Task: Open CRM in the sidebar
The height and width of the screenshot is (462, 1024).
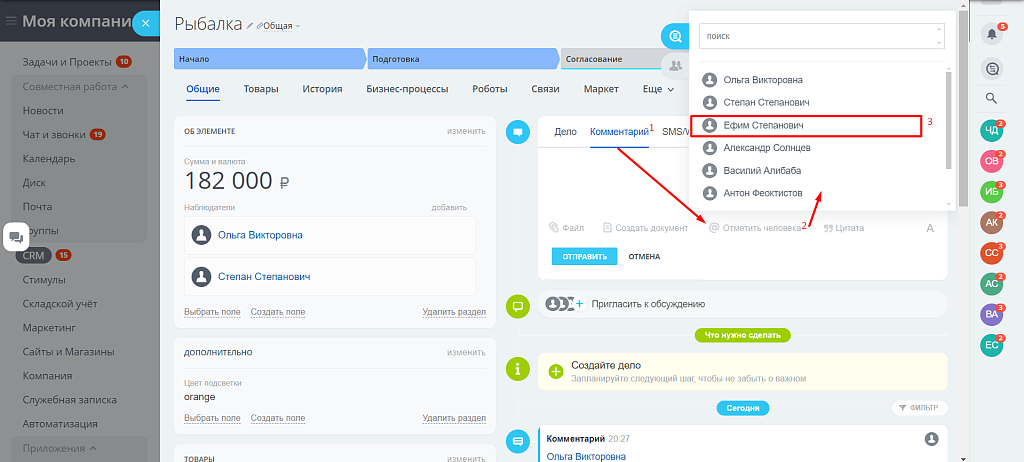Action: tap(33, 256)
